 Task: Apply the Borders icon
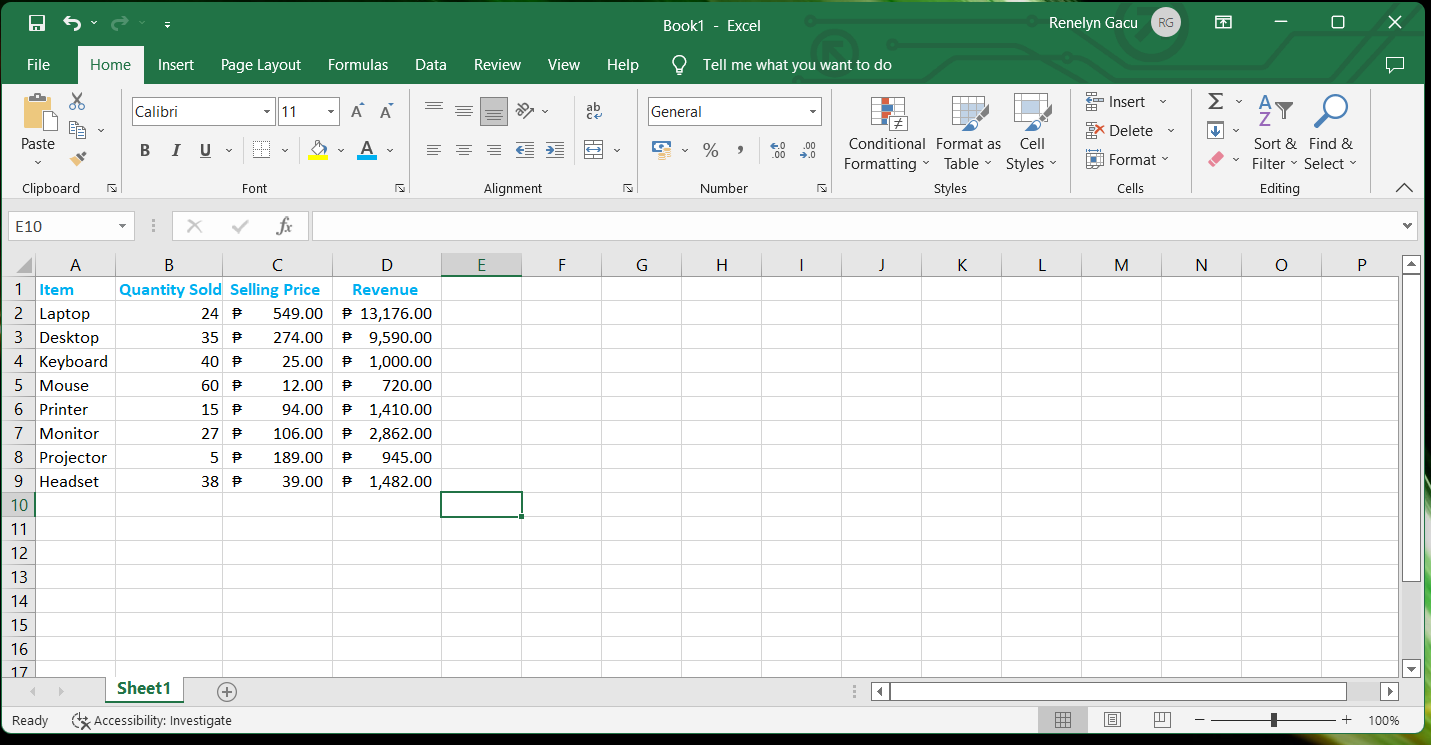[x=261, y=150]
